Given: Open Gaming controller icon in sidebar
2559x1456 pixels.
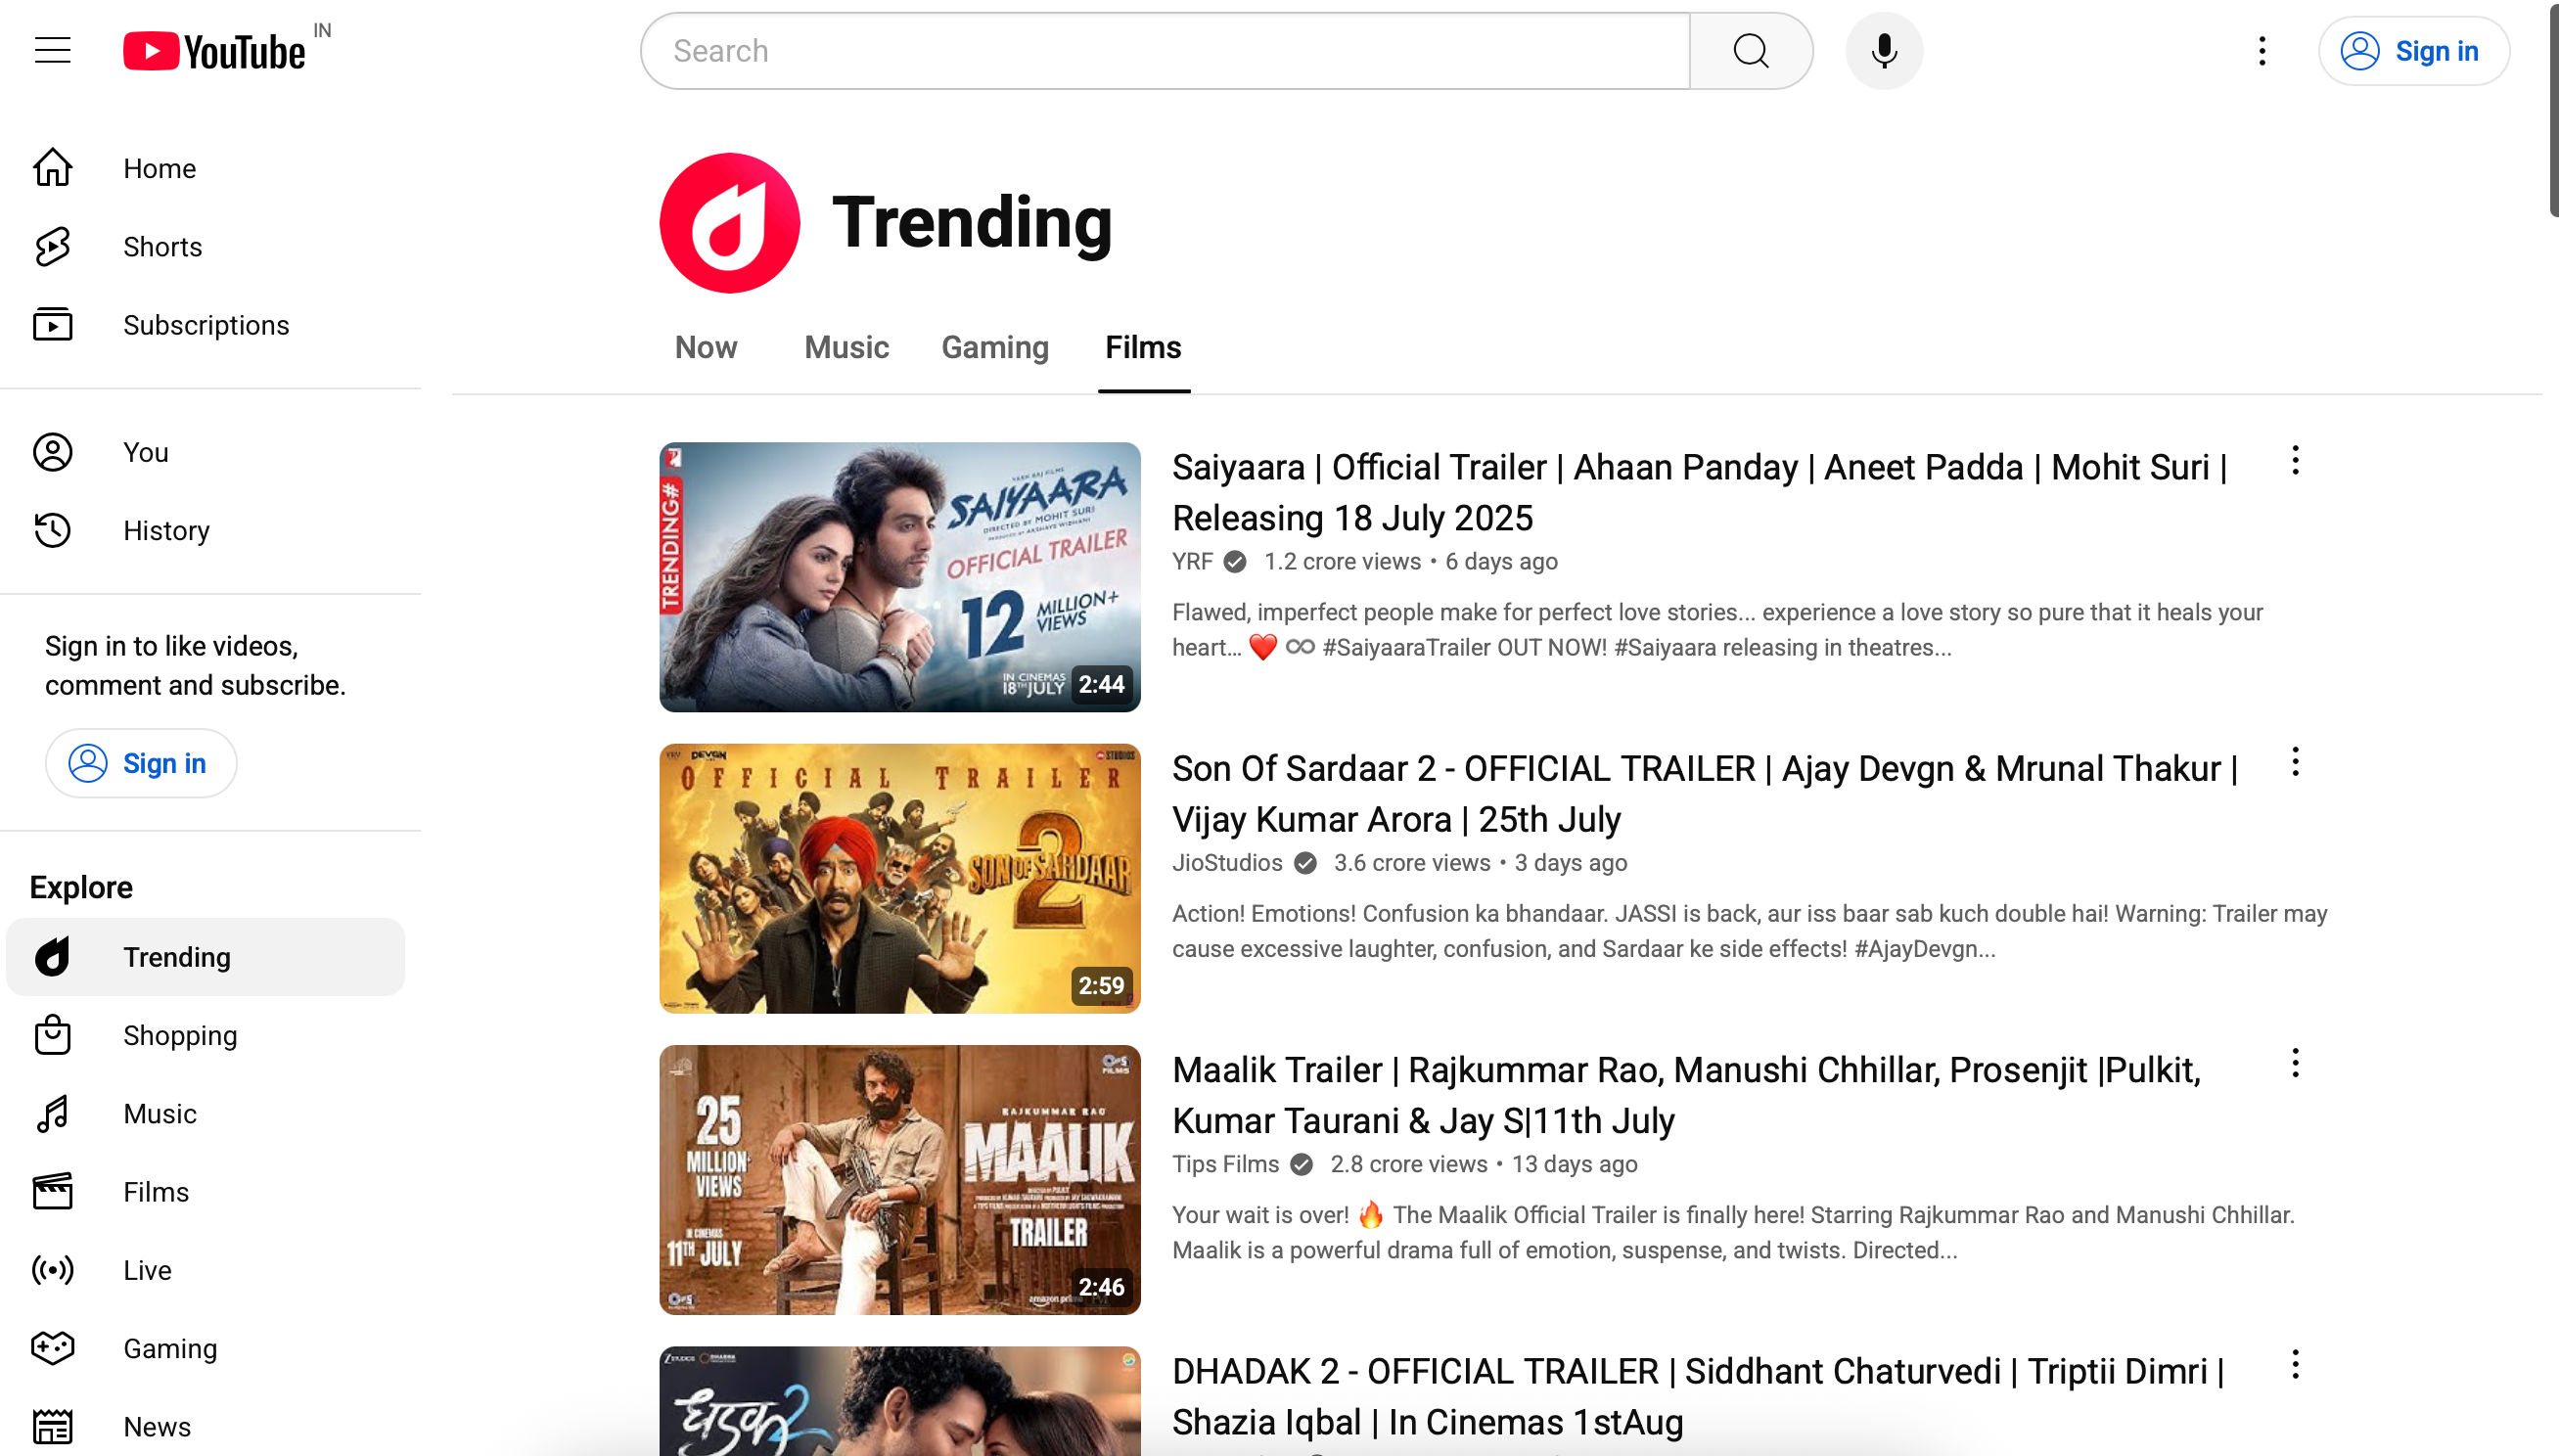Looking at the screenshot, I should pyautogui.click(x=52, y=1348).
